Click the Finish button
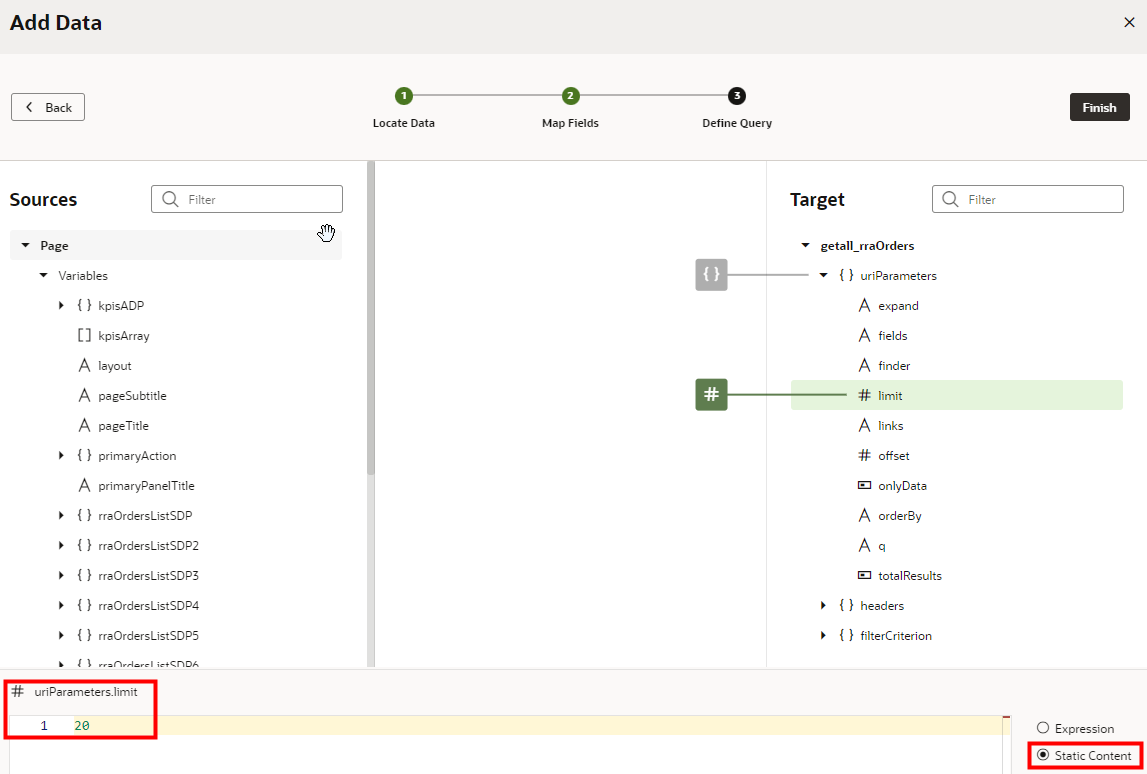 (1099, 107)
